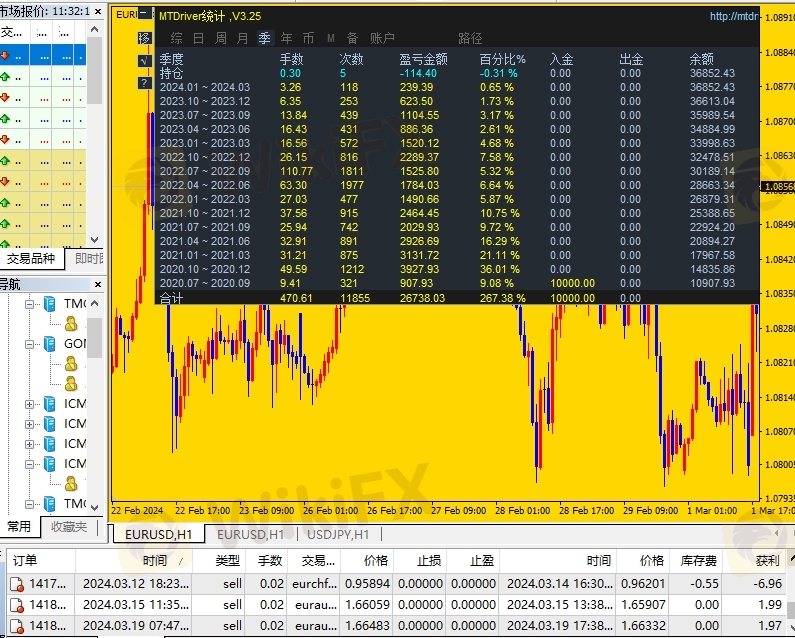
Task: Switch to the 交易品种 symbols tab
Action: [x=30, y=259]
